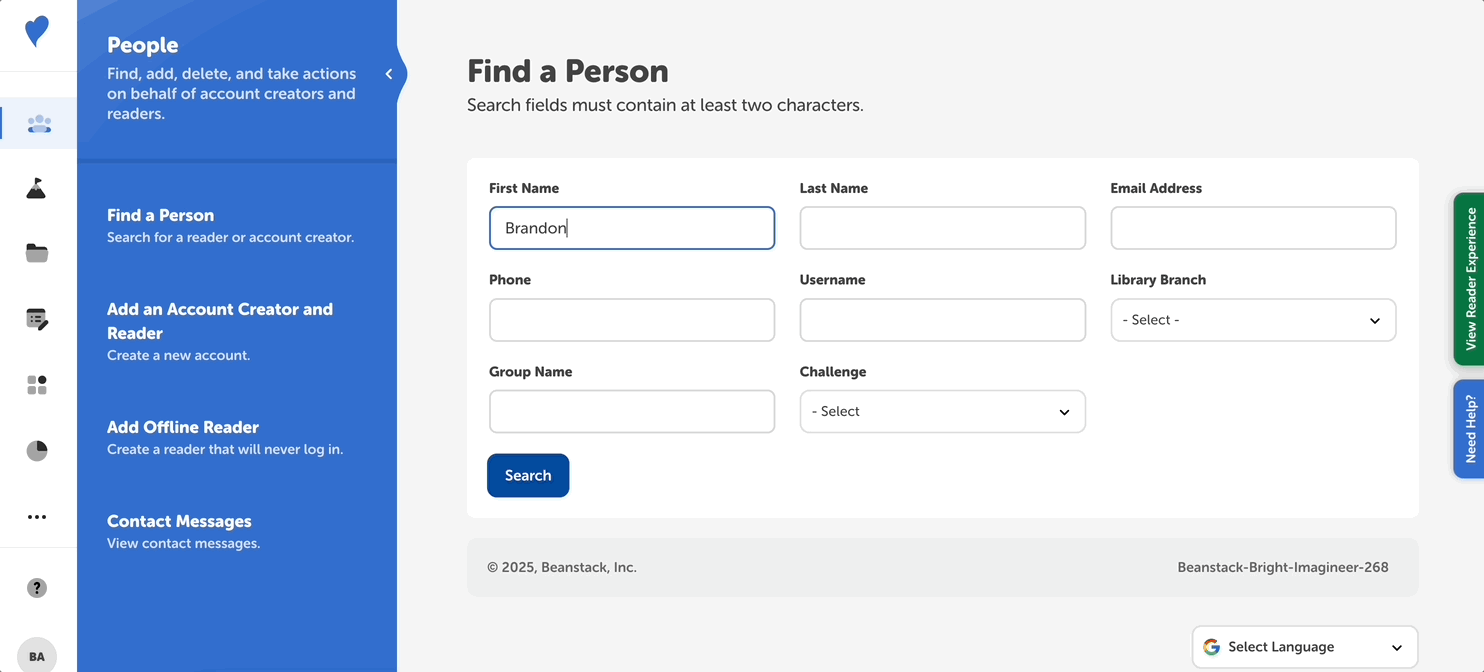Click the BA user avatar

(37, 656)
